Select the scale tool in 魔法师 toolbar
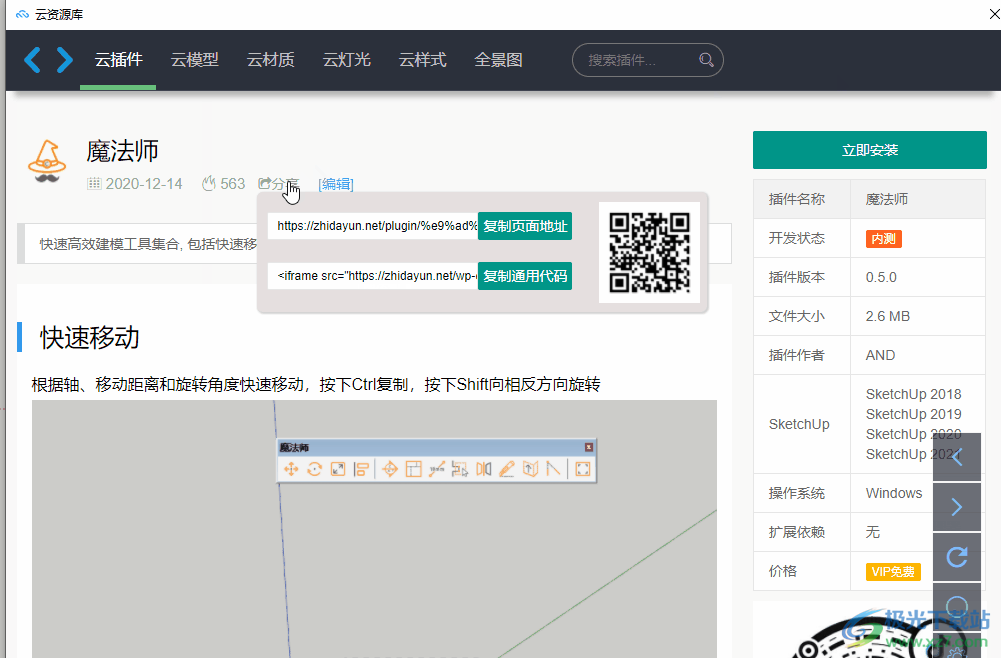This screenshot has height=658, width=1001. [338, 470]
